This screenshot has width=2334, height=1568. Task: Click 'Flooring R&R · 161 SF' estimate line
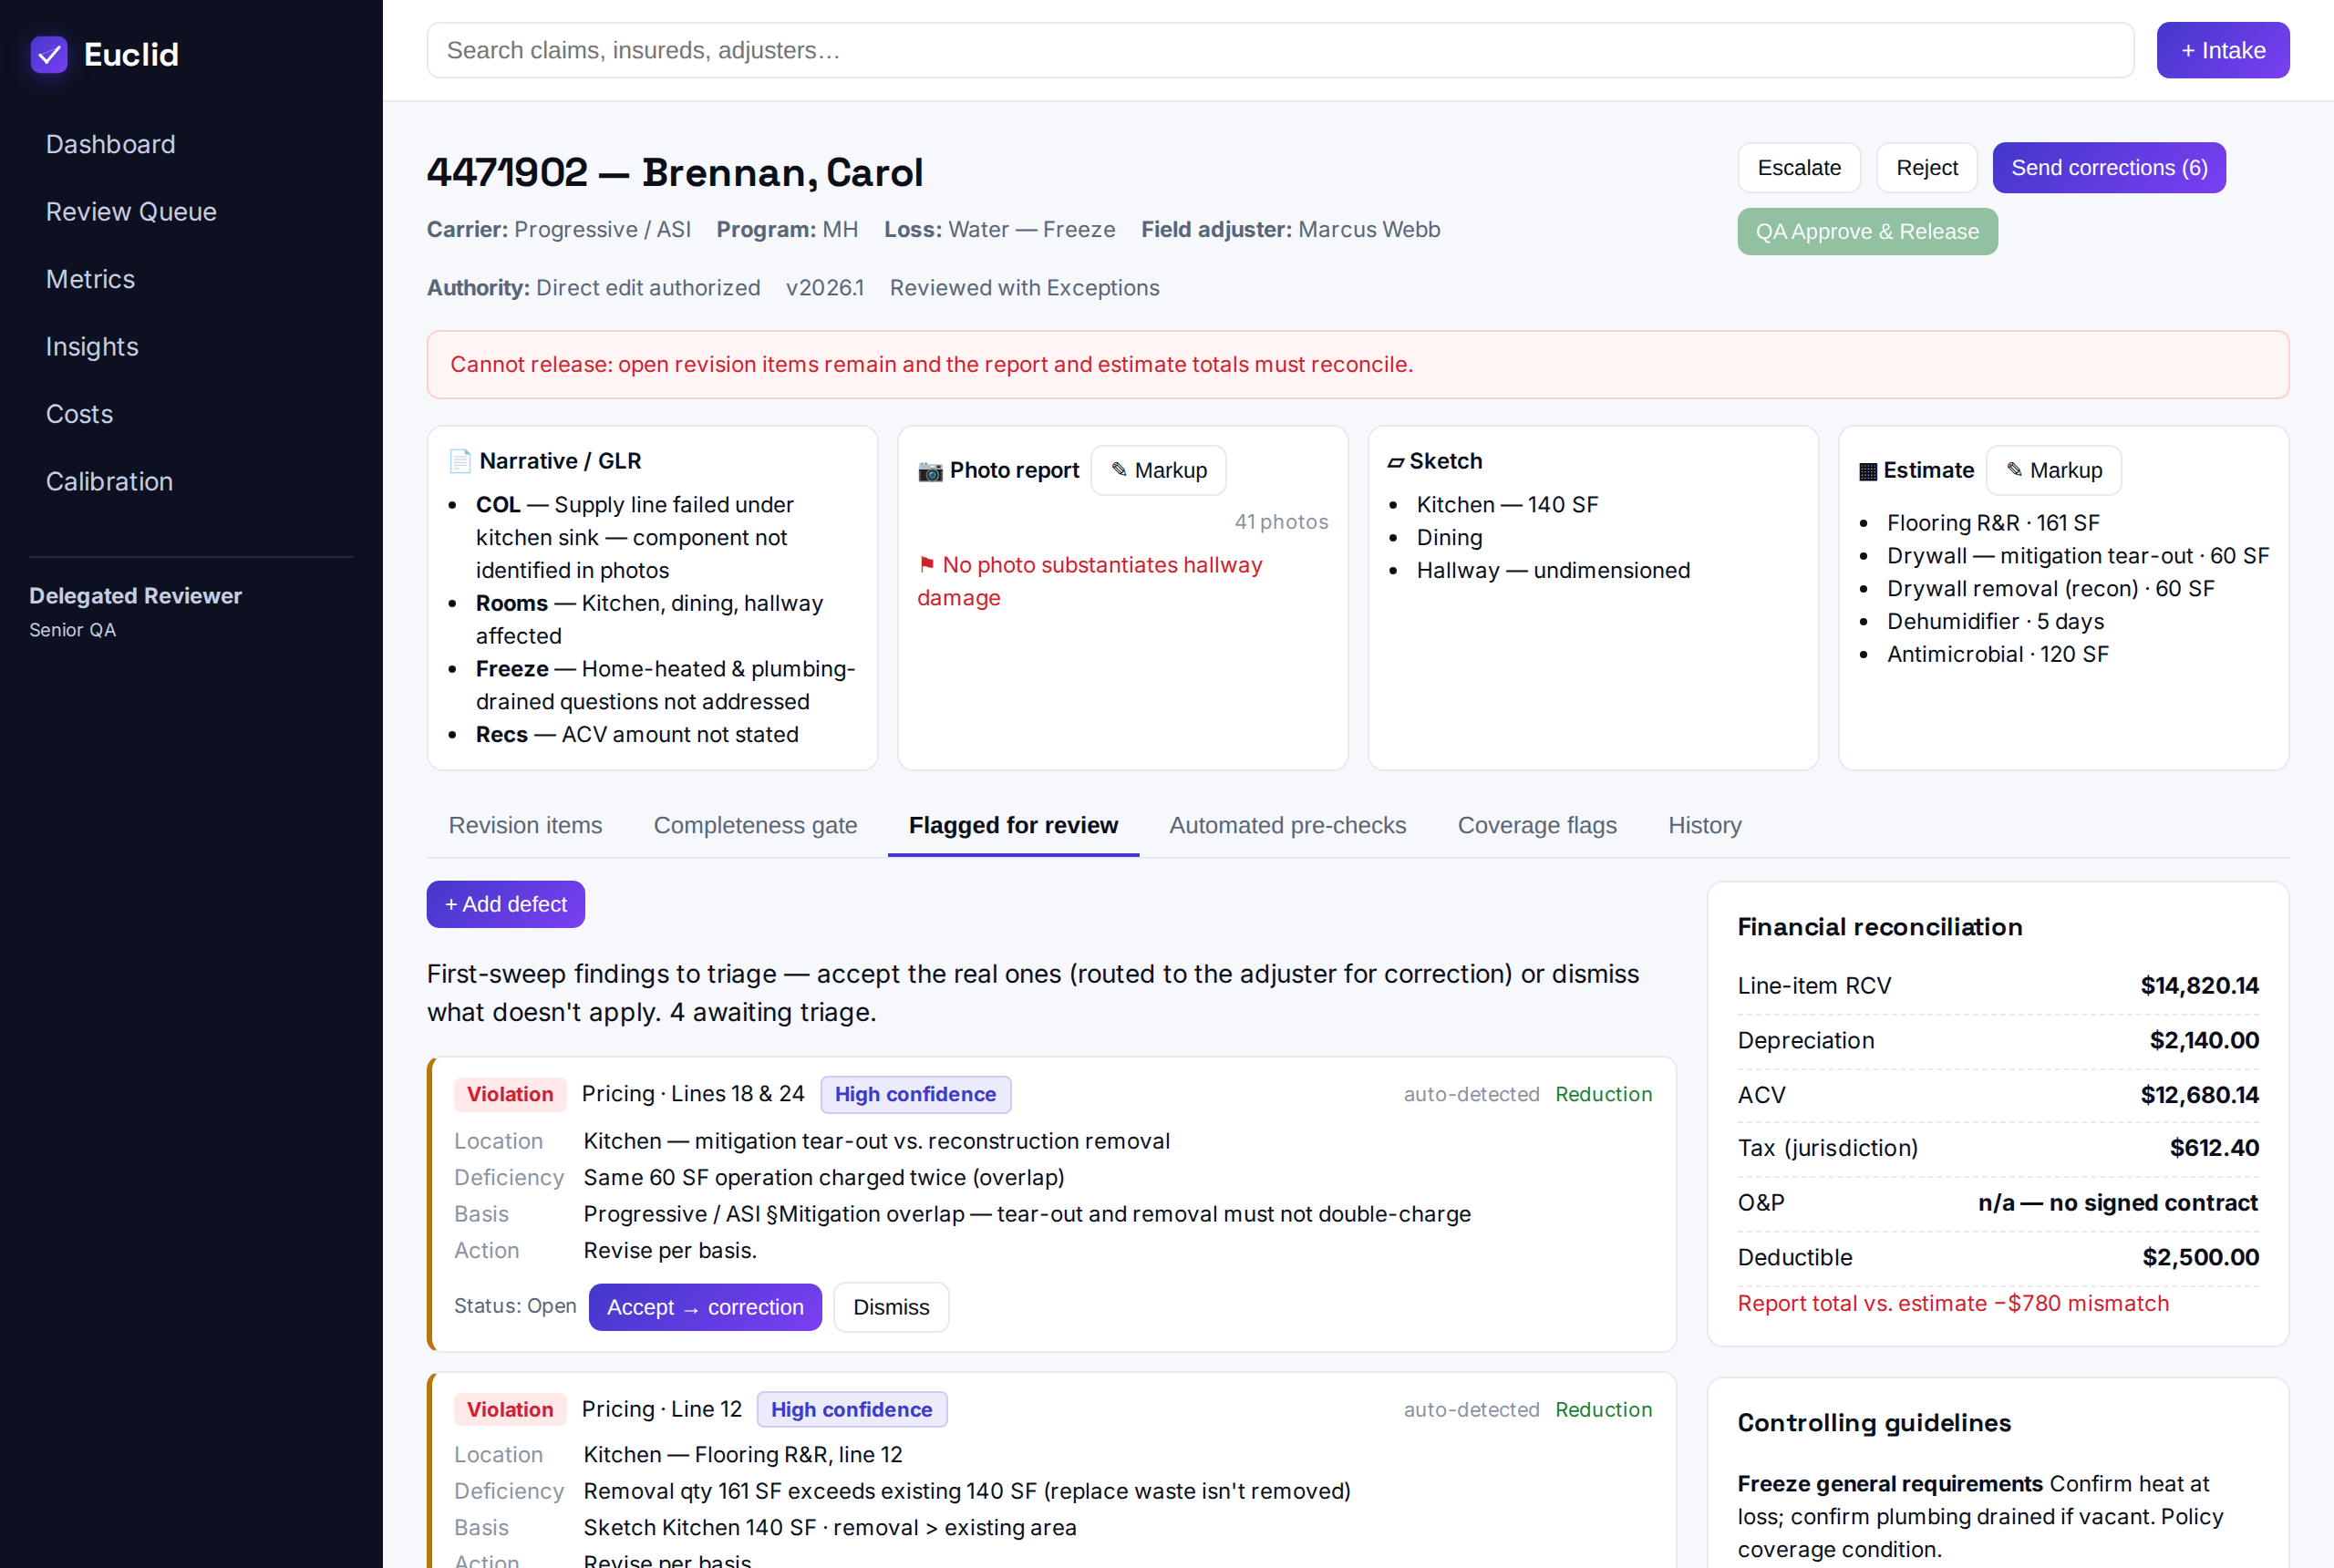[1992, 523]
